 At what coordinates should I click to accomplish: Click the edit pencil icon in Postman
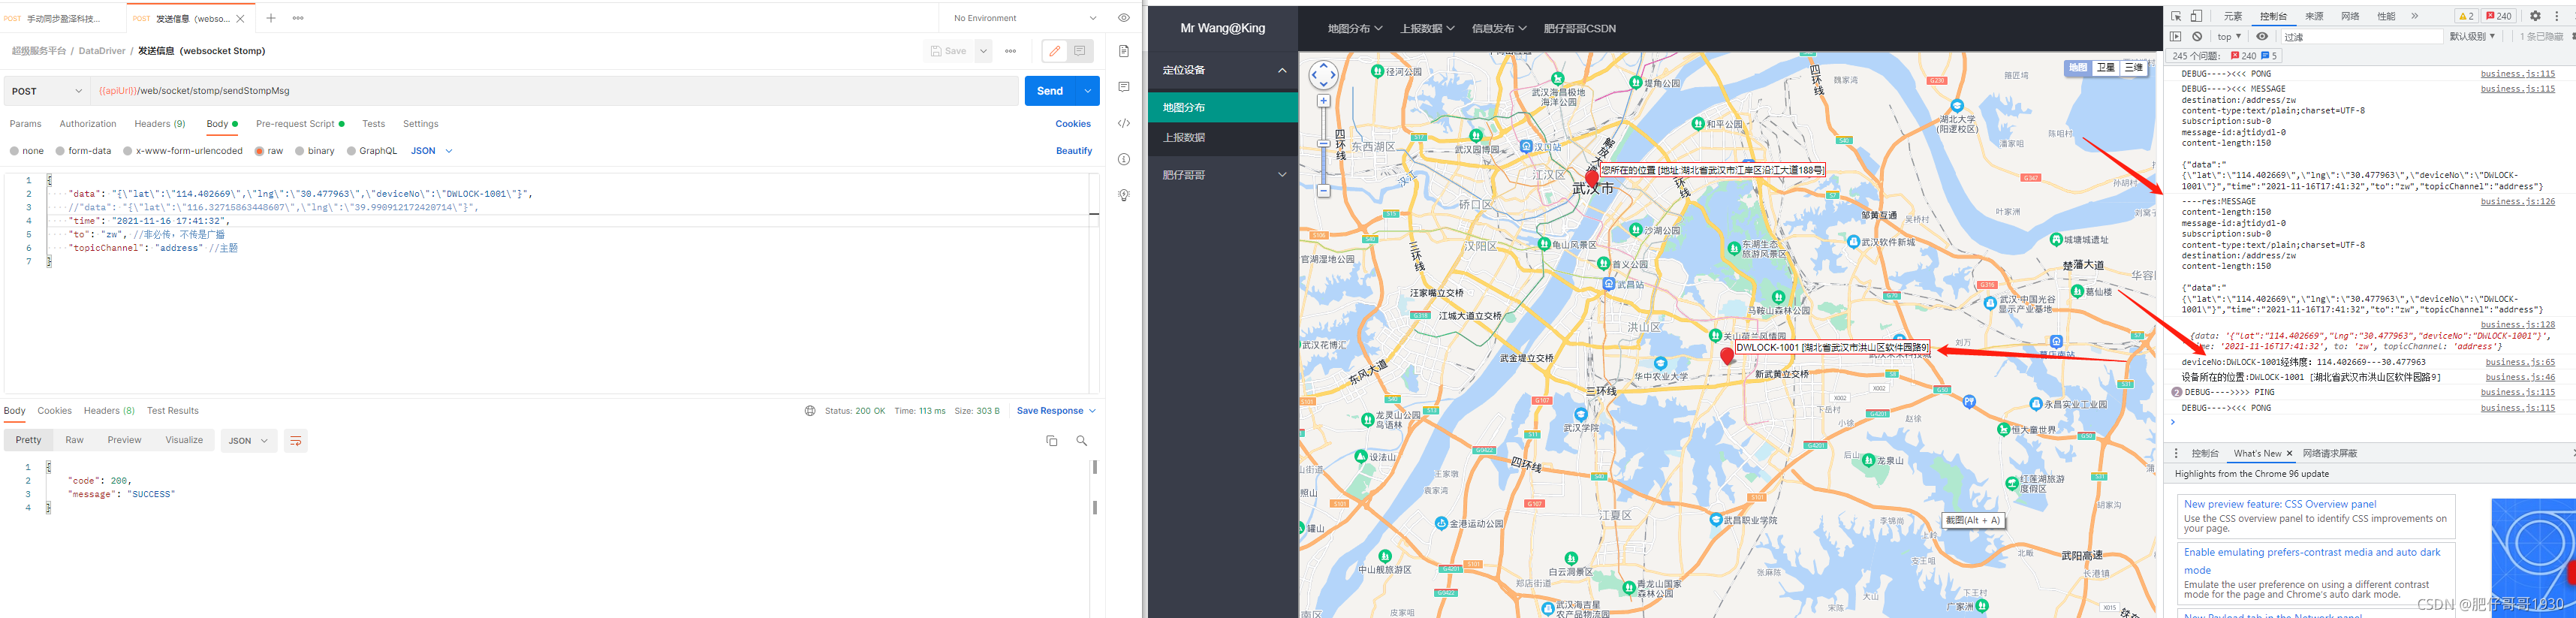pyautogui.click(x=1054, y=51)
